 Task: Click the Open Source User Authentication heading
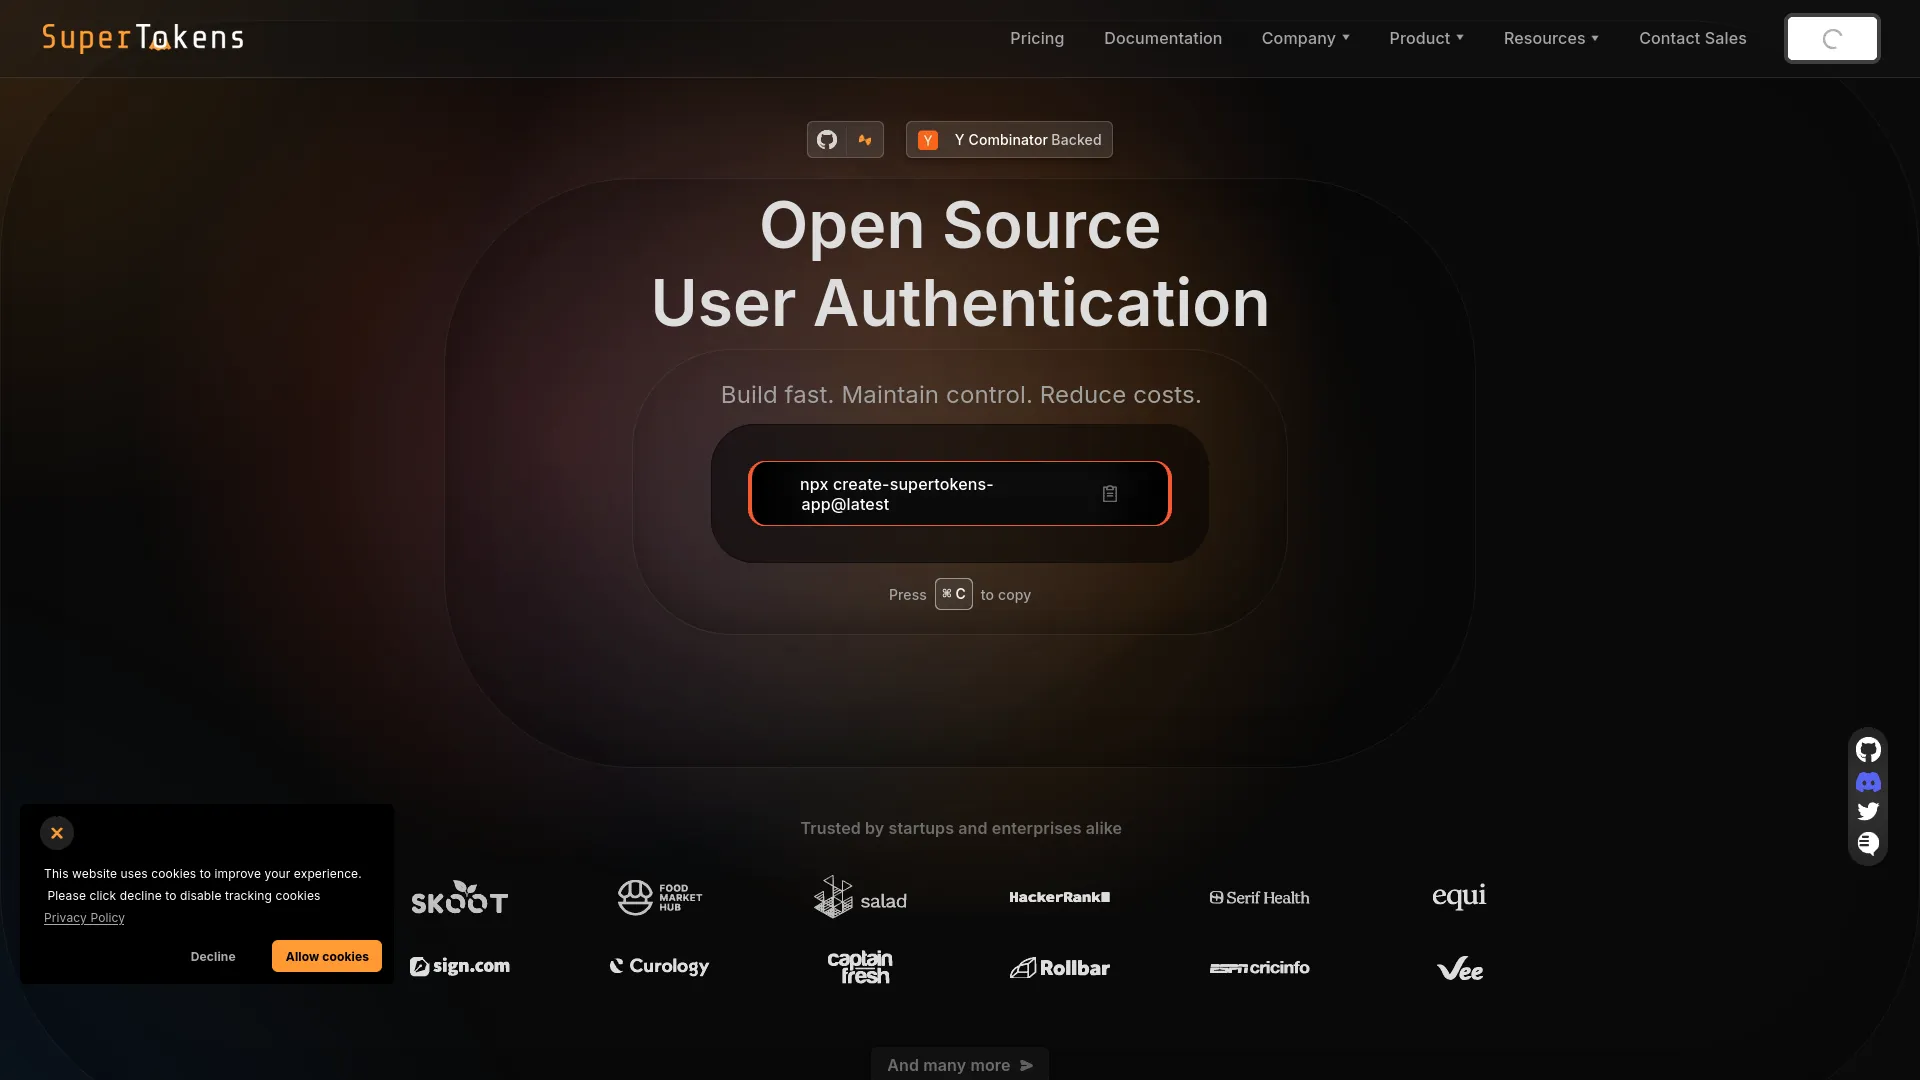(960, 264)
